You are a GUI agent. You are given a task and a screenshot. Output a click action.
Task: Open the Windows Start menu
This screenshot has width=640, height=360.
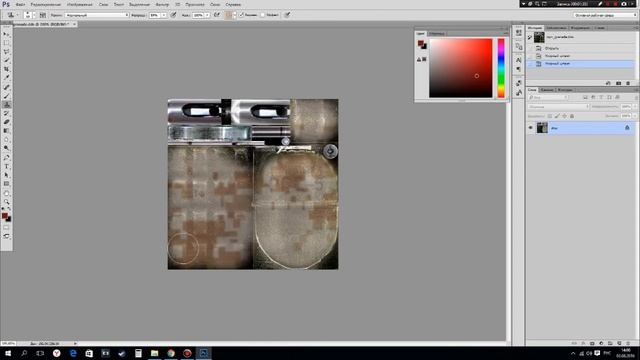(8, 353)
